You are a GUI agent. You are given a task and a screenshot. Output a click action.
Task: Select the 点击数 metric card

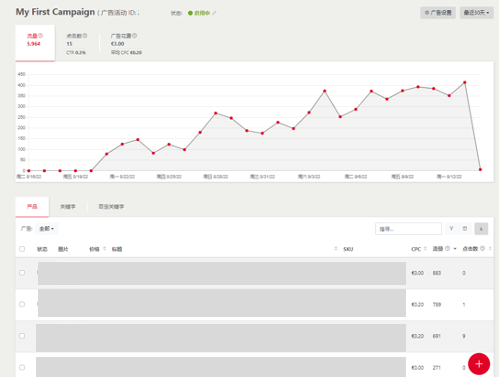pyautogui.click(x=77, y=43)
